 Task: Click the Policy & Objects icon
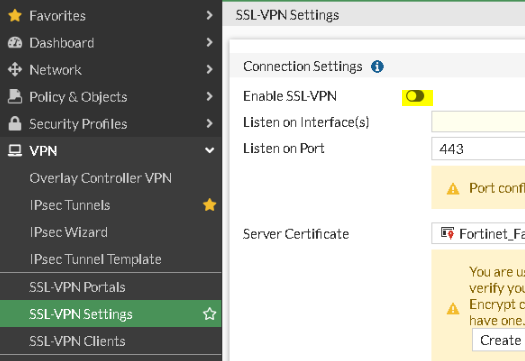click(x=15, y=97)
